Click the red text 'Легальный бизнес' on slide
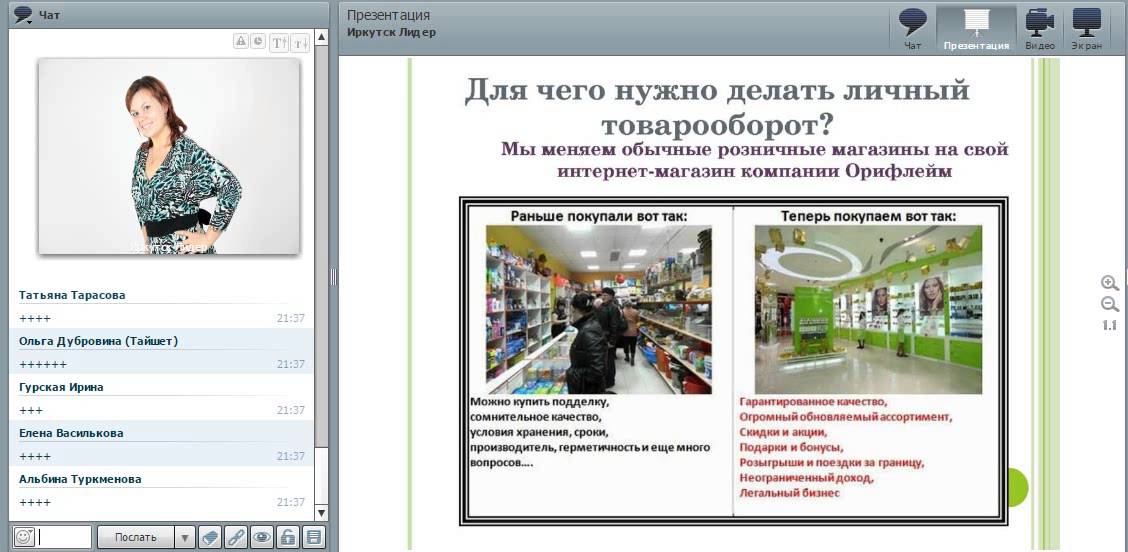Viewport: 1128px width, 552px height. (790, 493)
